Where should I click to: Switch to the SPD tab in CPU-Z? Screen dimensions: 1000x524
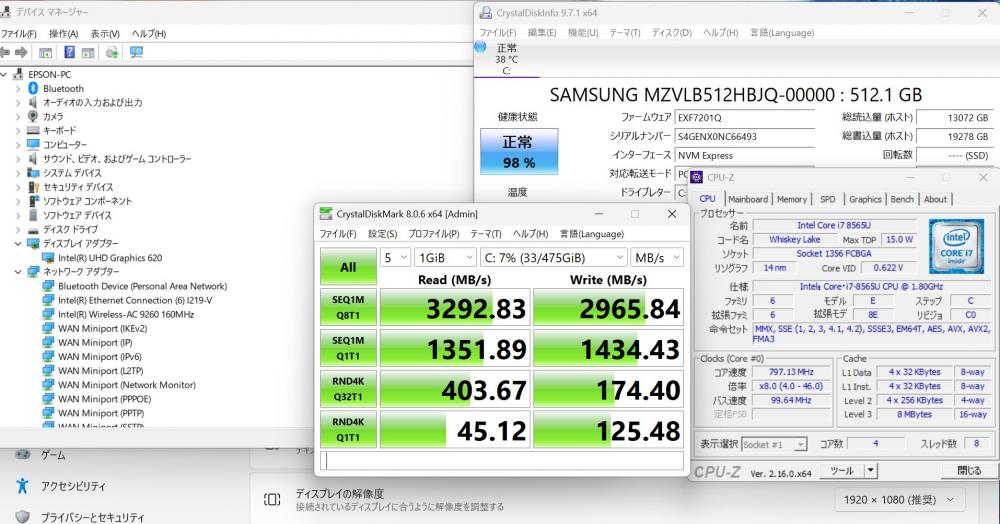(x=827, y=199)
